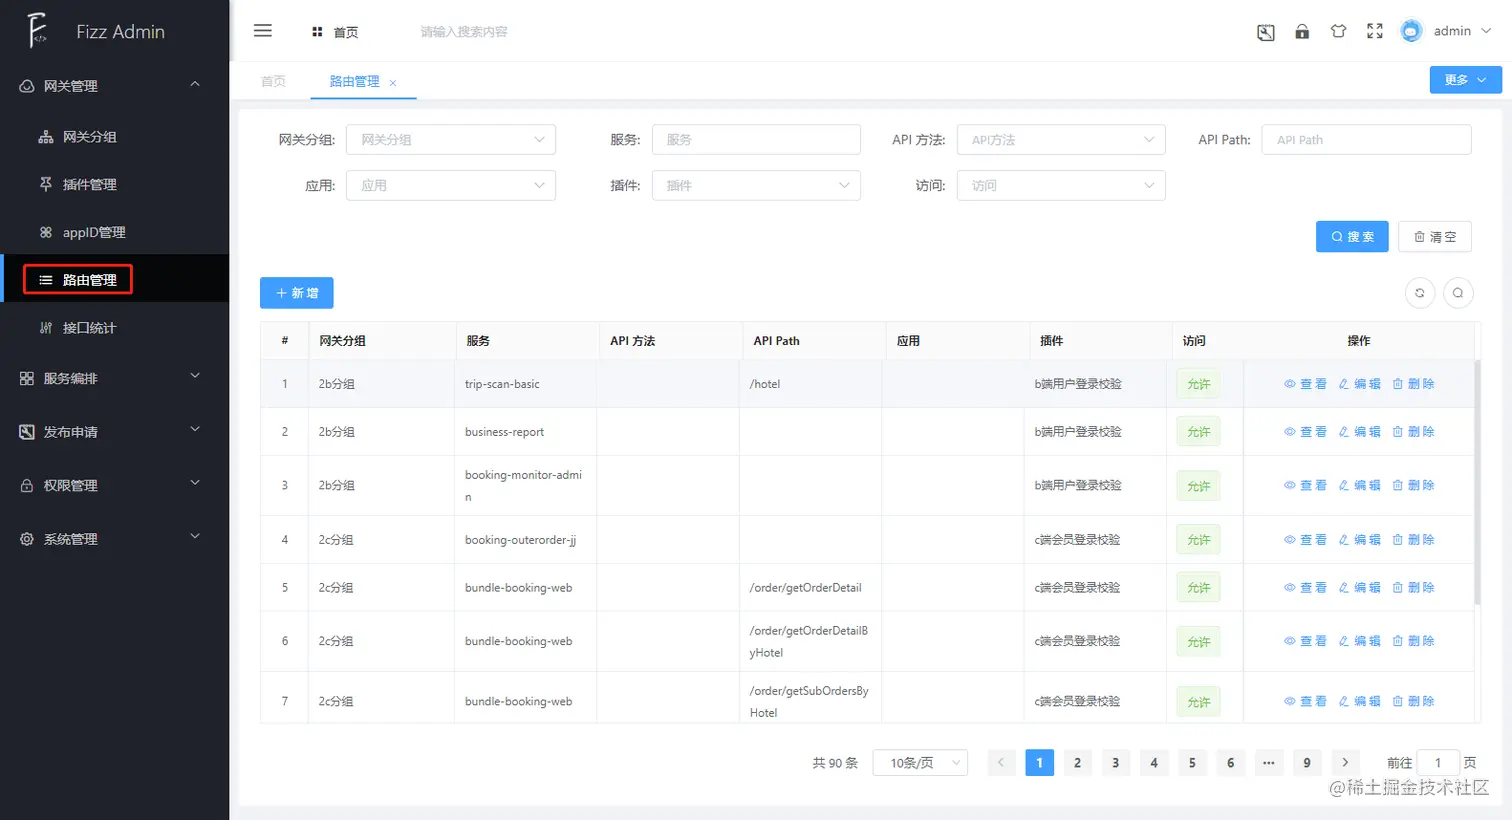Click the 搜索 button

(x=1352, y=237)
